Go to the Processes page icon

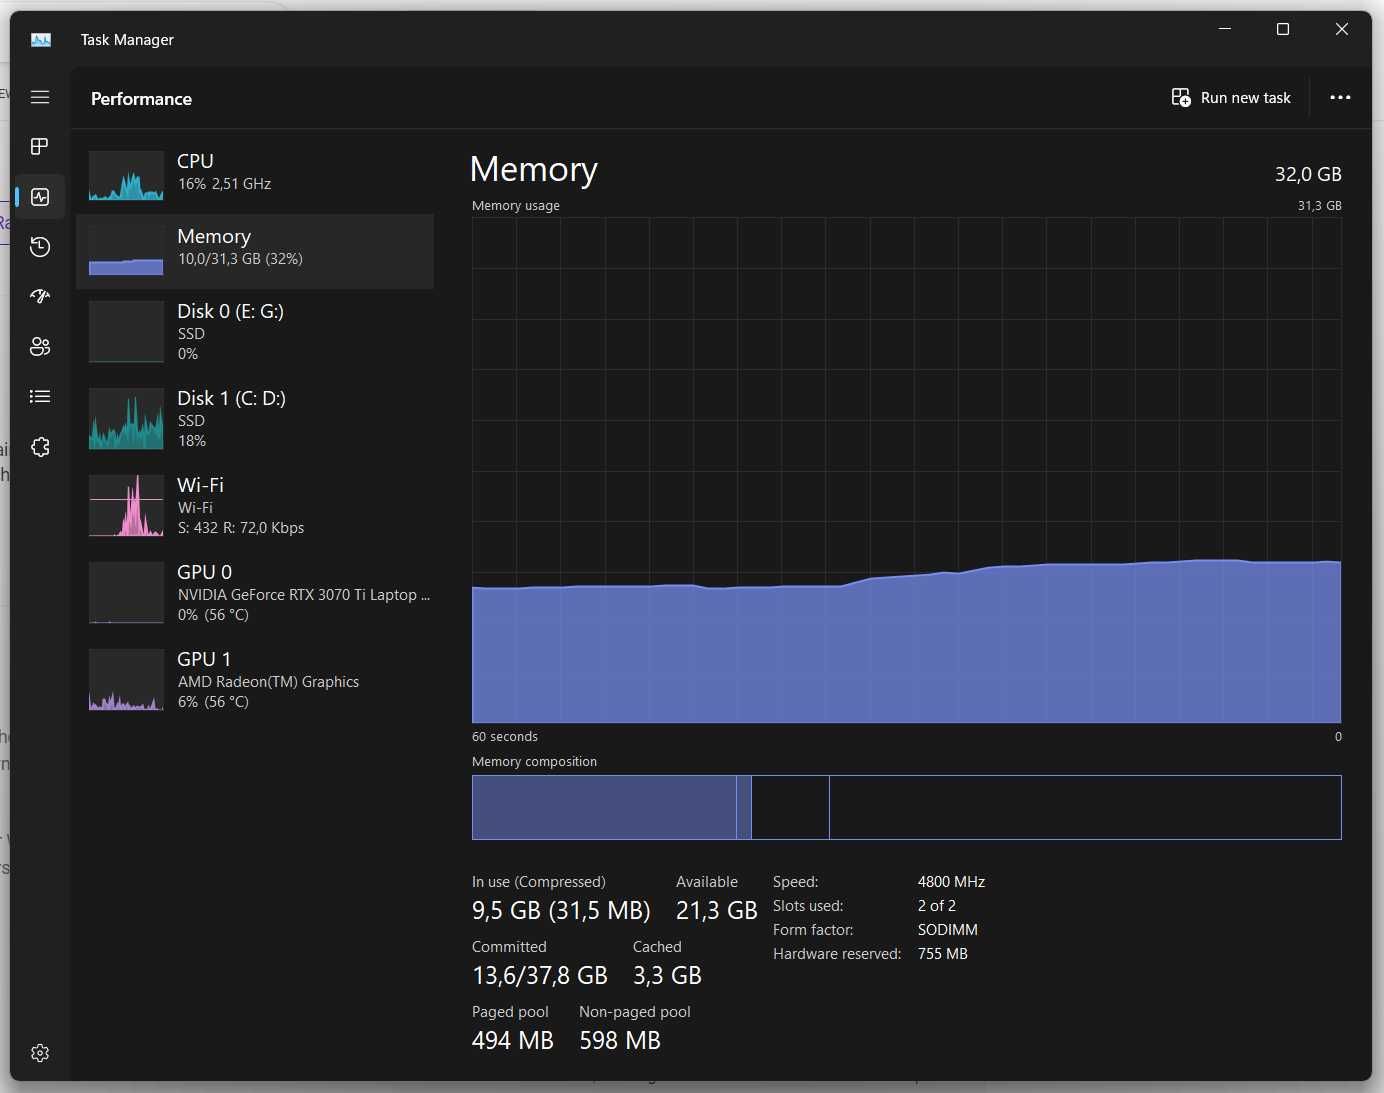(40, 147)
